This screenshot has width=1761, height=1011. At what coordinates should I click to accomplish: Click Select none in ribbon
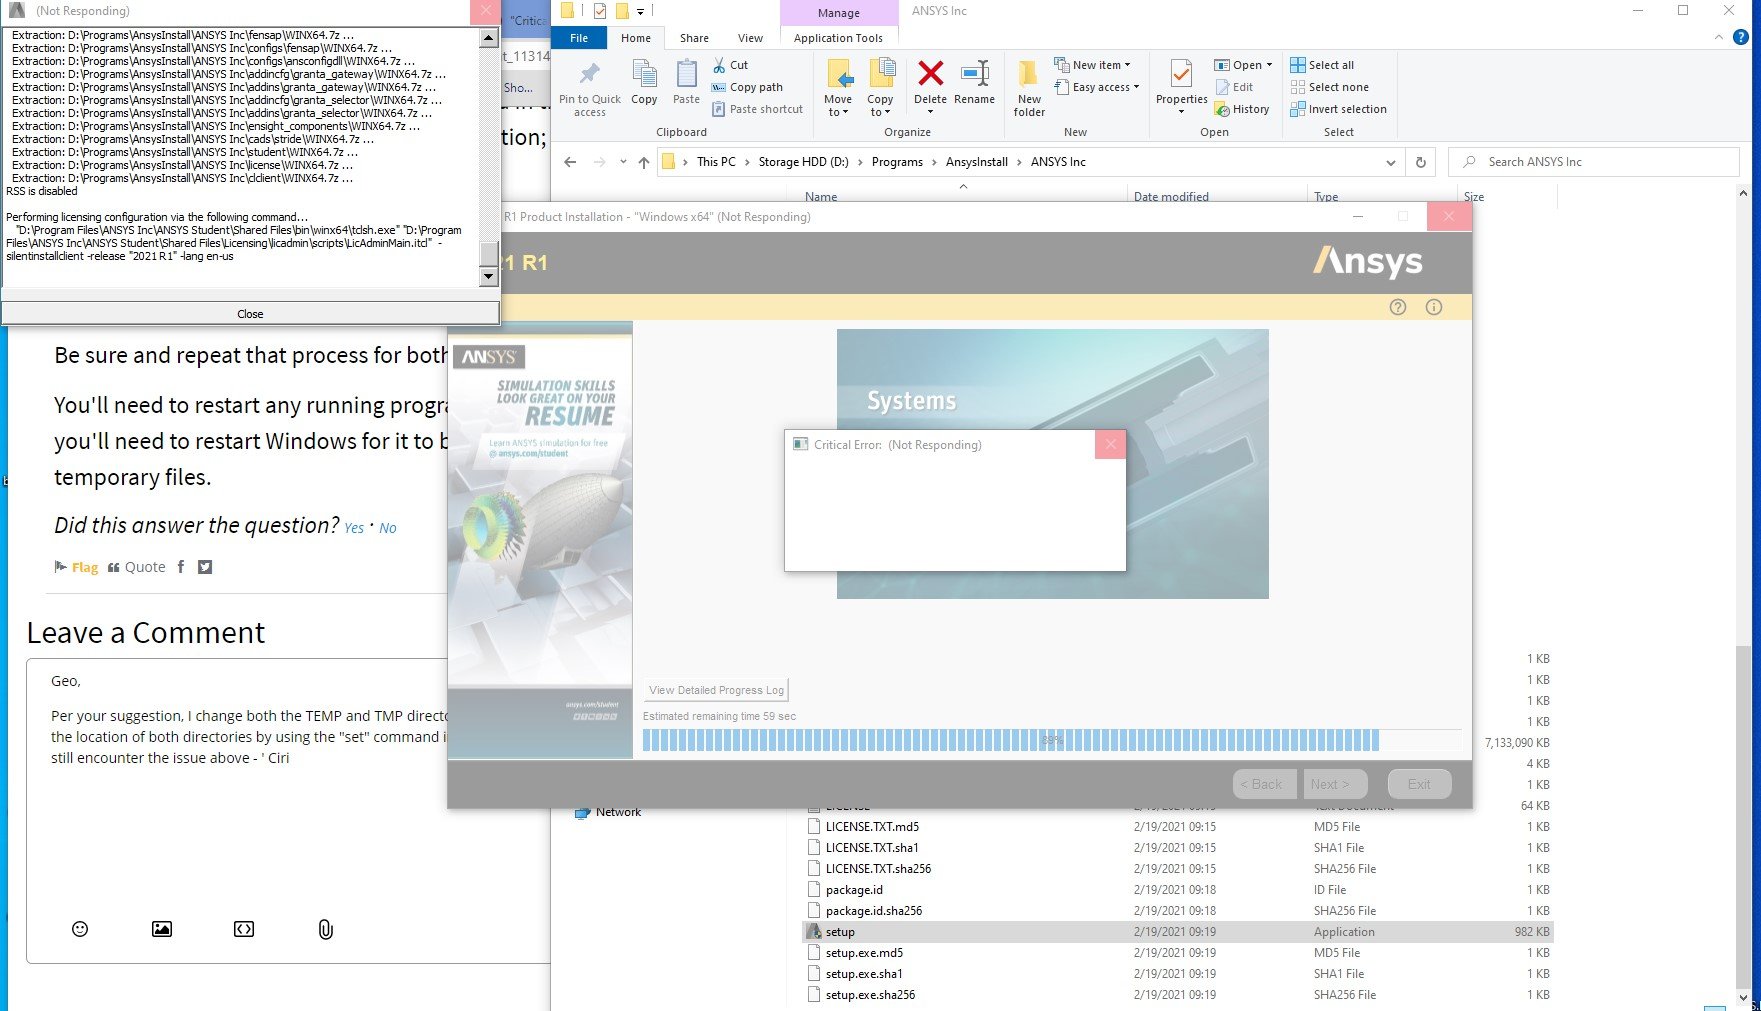[x=1330, y=87]
